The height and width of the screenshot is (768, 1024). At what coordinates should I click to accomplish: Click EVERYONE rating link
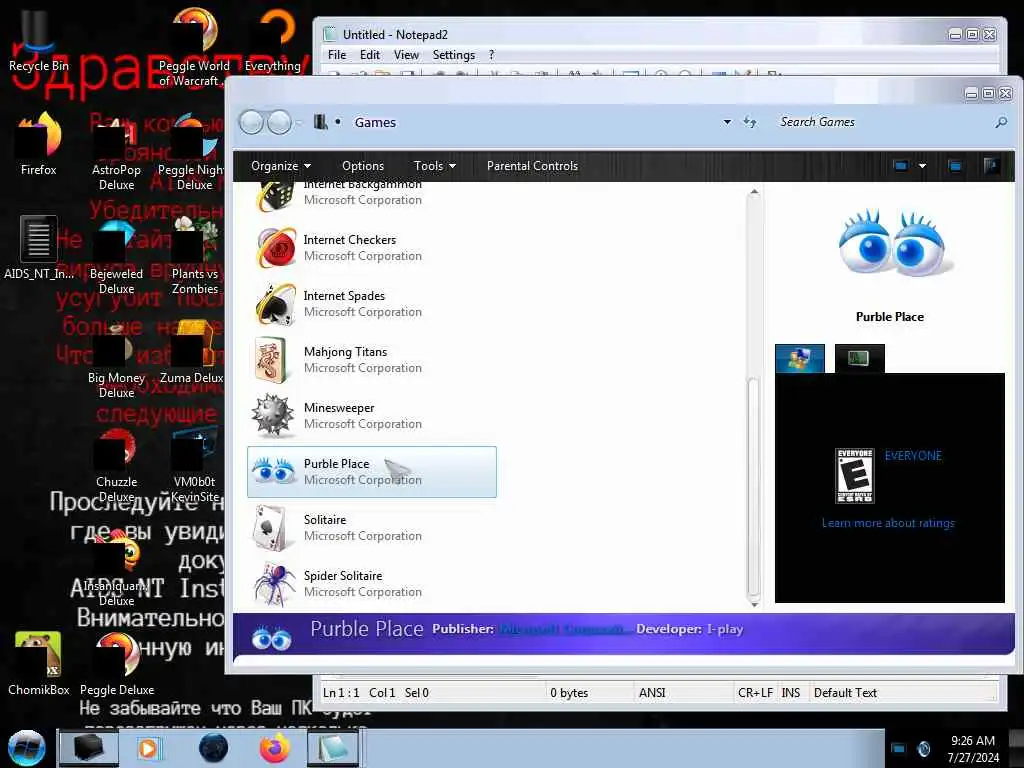[x=913, y=456]
